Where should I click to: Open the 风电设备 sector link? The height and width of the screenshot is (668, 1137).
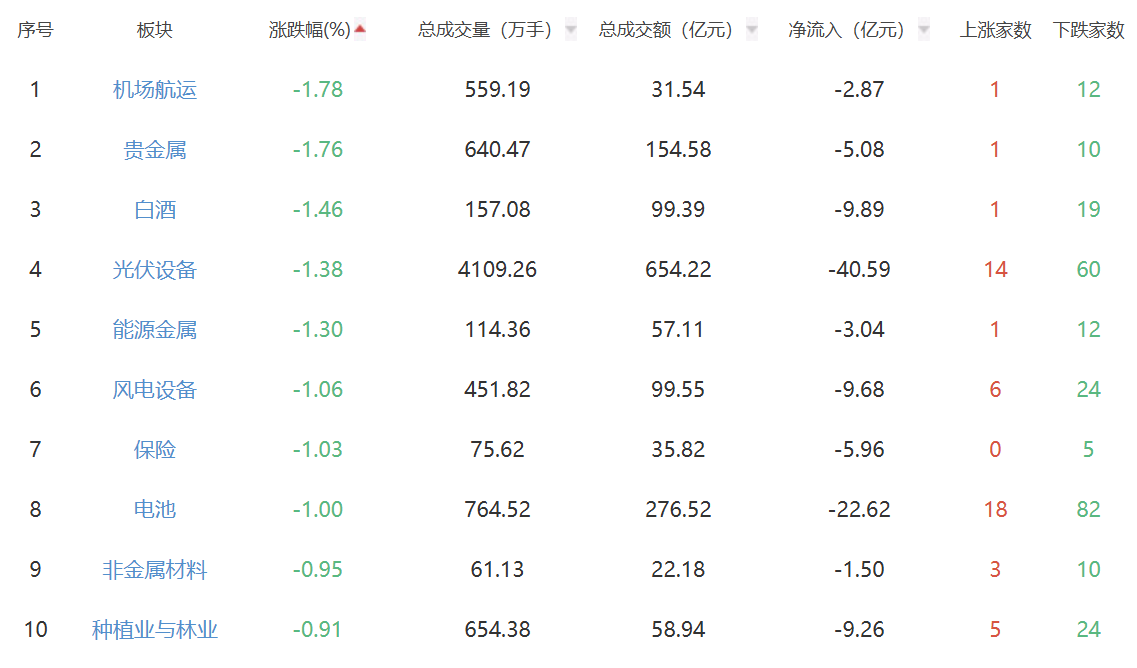[155, 390]
